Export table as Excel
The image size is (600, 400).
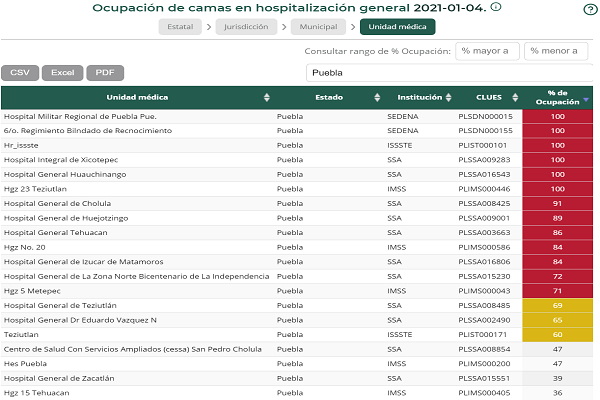click(x=62, y=73)
